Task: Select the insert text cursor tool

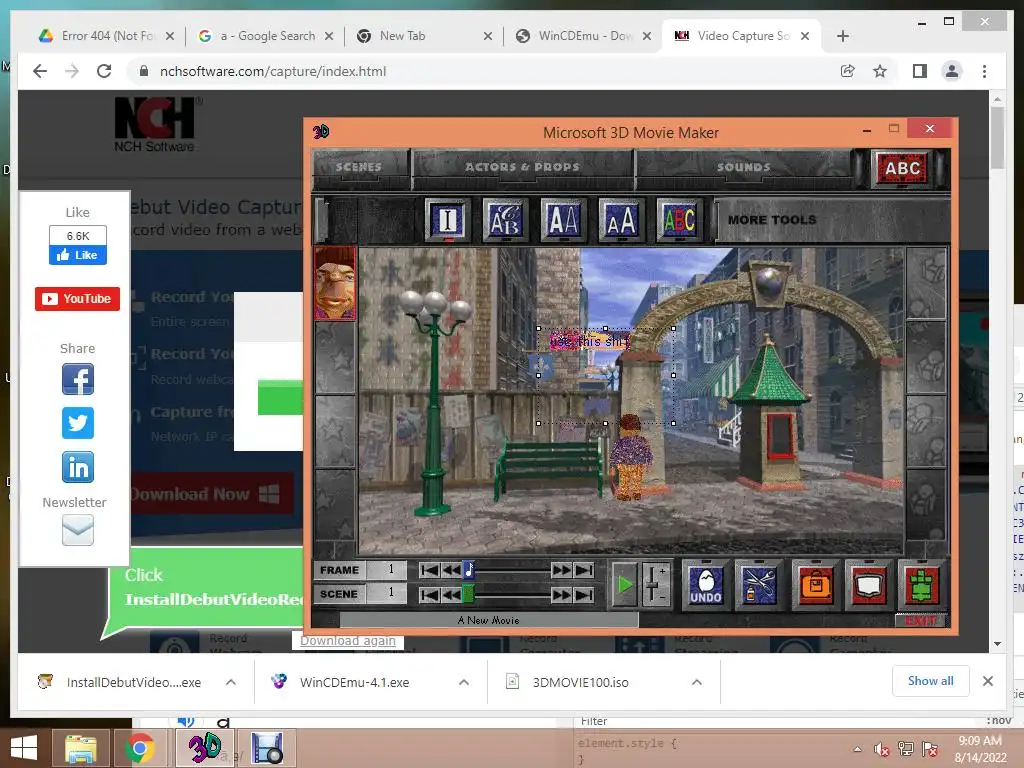Action: [x=447, y=220]
